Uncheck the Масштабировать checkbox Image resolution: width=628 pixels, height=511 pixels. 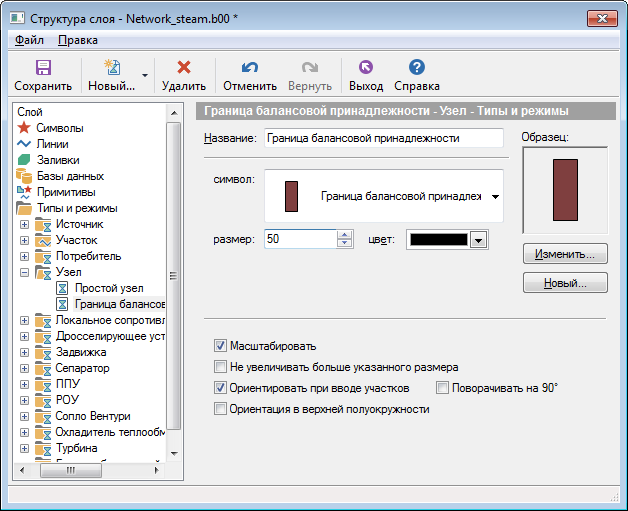tap(221, 346)
